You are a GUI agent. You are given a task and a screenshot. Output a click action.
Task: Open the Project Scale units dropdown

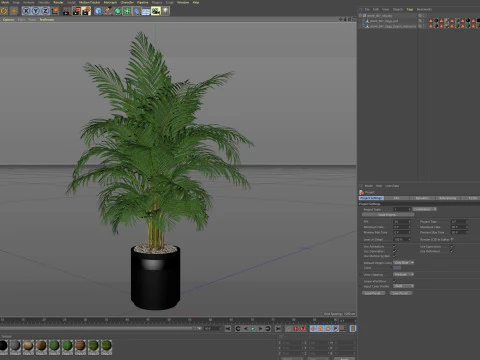[x=425, y=209]
